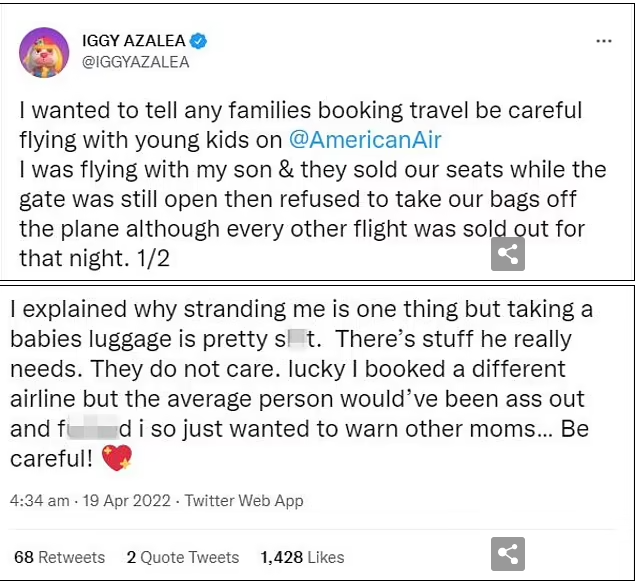Open the @IGGYAZALEA handle link

(x=136, y=62)
